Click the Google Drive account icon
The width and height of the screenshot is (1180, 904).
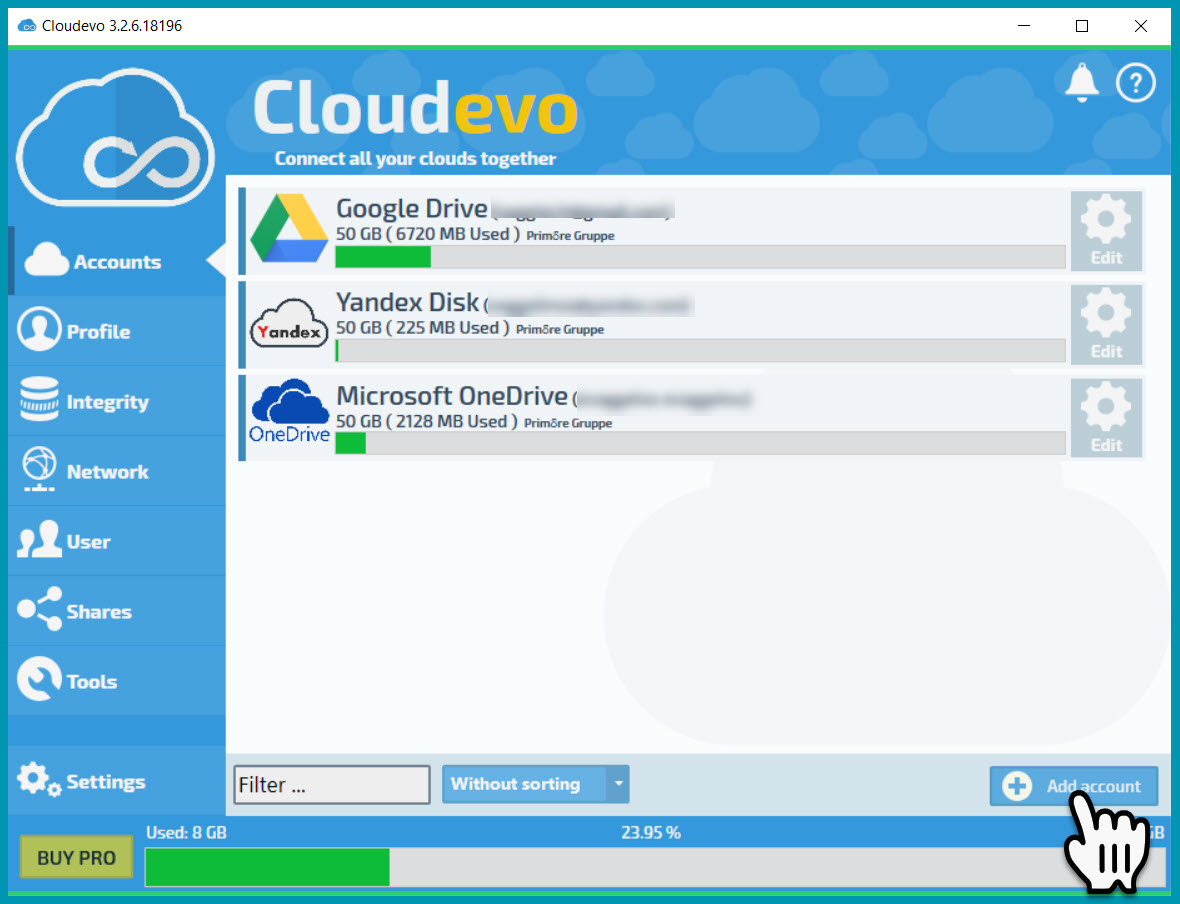289,230
